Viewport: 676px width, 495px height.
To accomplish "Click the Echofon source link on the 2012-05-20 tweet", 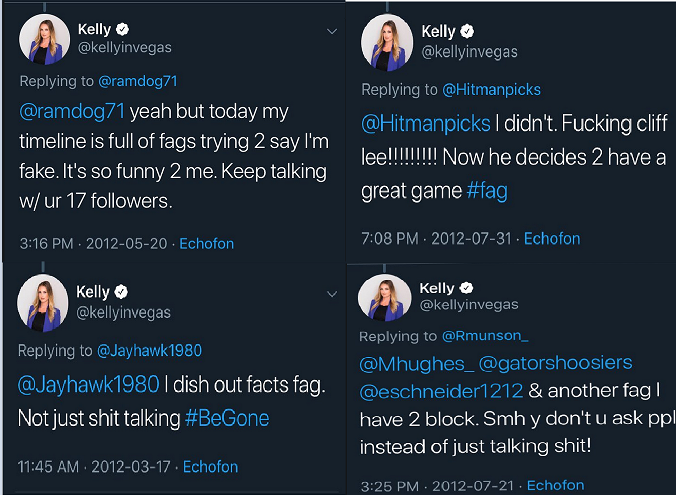I will tap(207, 244).
